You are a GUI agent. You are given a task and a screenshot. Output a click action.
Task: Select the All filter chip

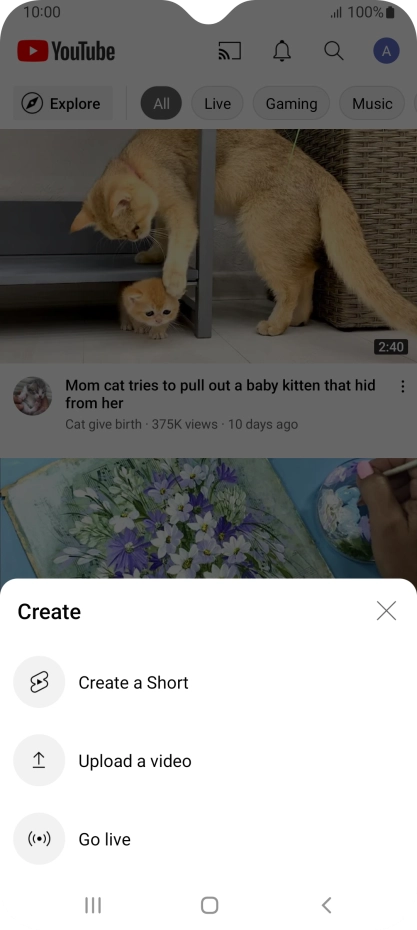pos(161,104)
